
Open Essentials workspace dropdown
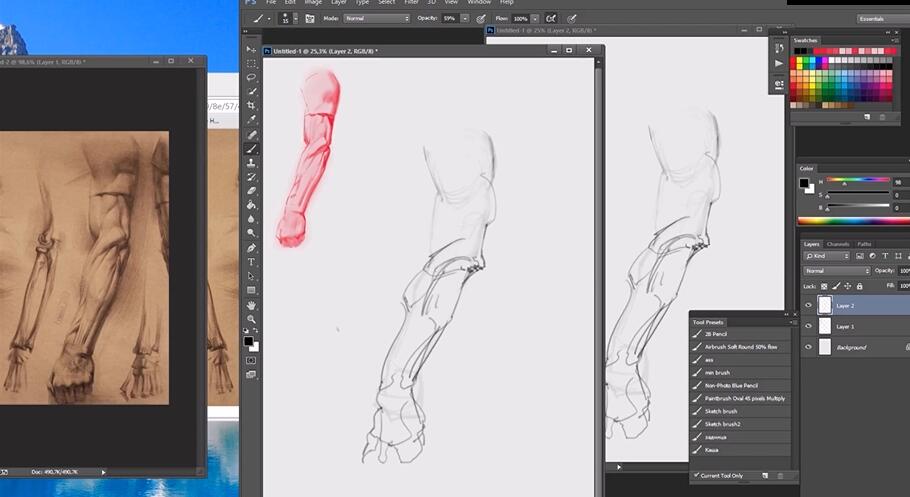[x=883, y=19]
